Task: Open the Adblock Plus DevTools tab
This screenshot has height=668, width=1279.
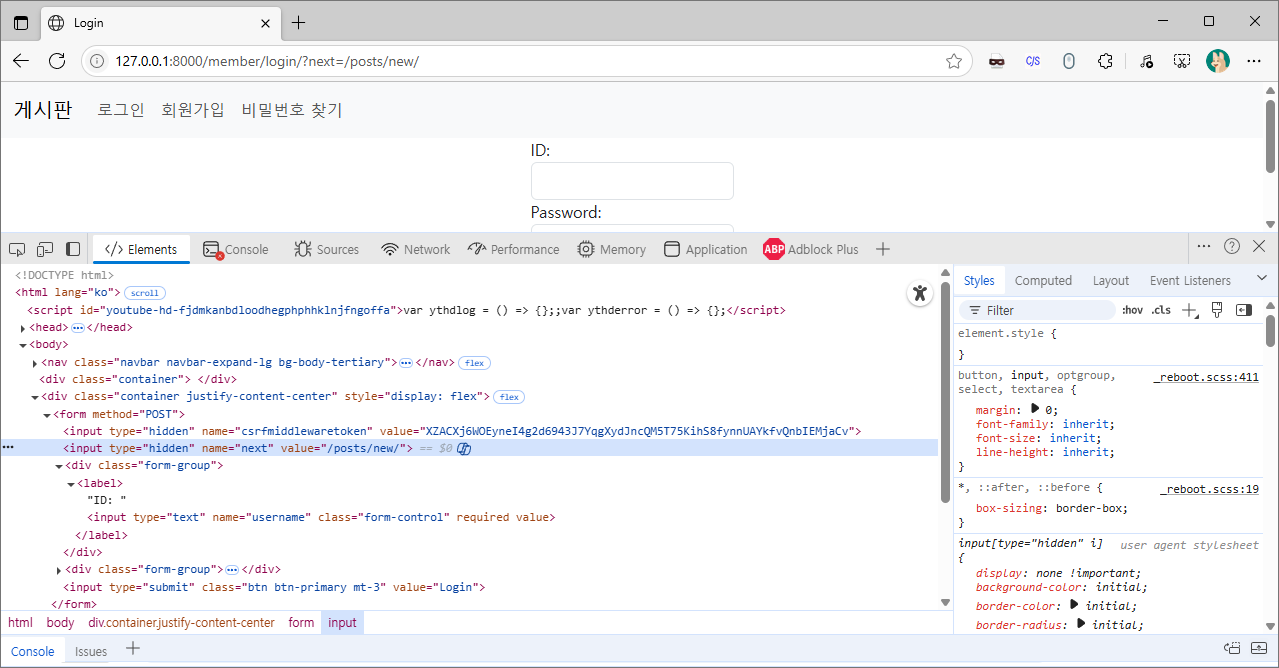Action: [x=811, y=249]
